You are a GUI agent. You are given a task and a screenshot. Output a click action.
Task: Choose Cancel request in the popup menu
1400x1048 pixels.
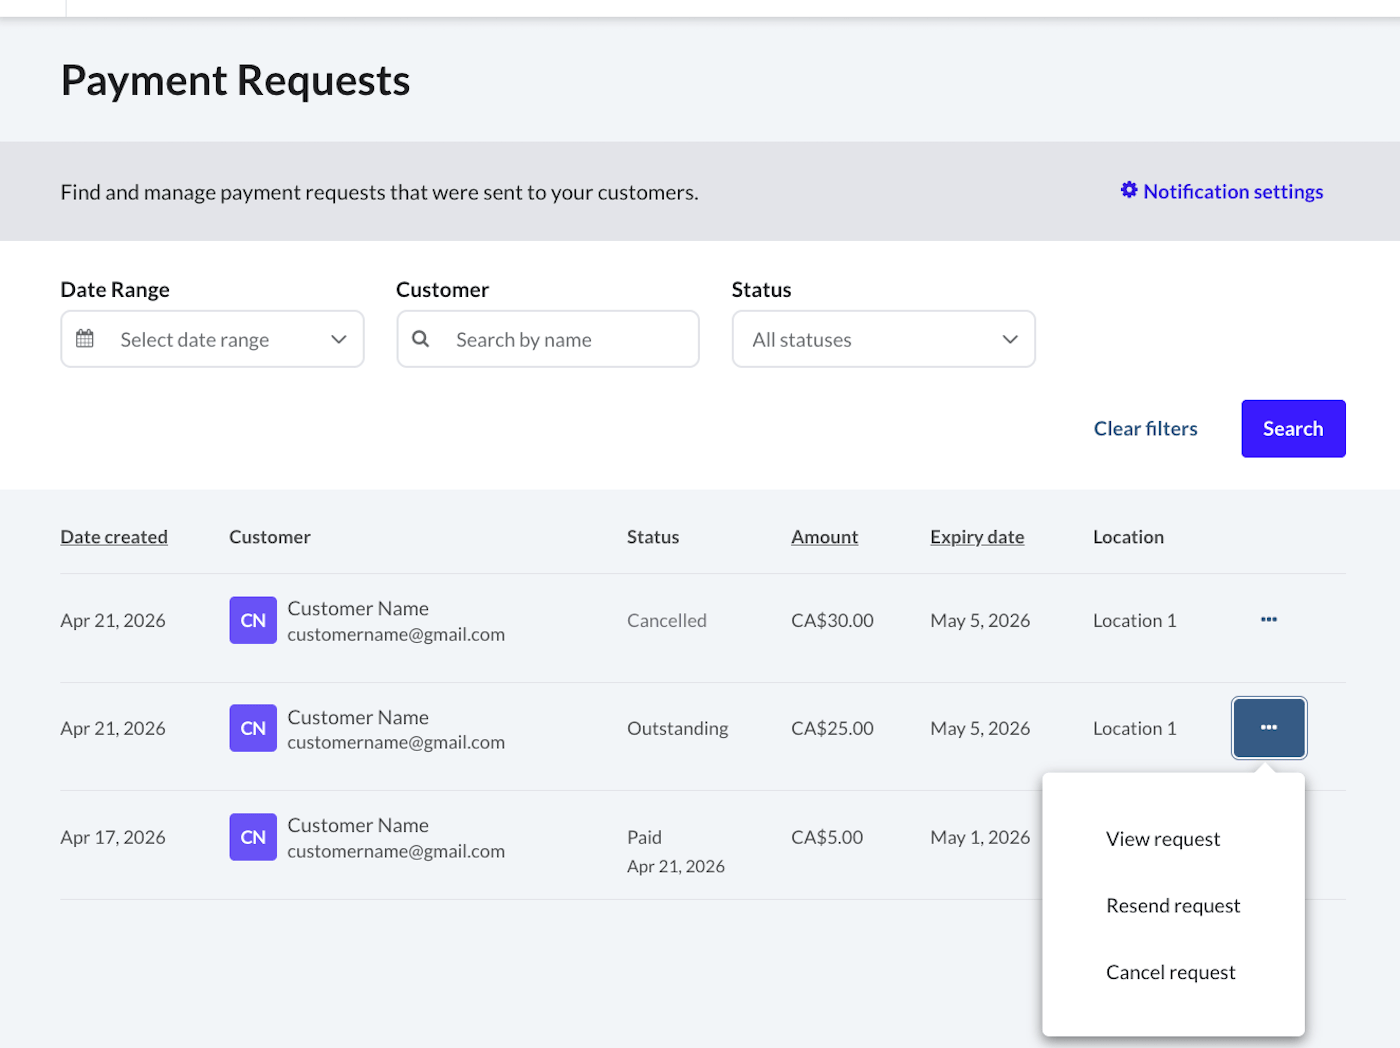click(x=1170, y=971)
